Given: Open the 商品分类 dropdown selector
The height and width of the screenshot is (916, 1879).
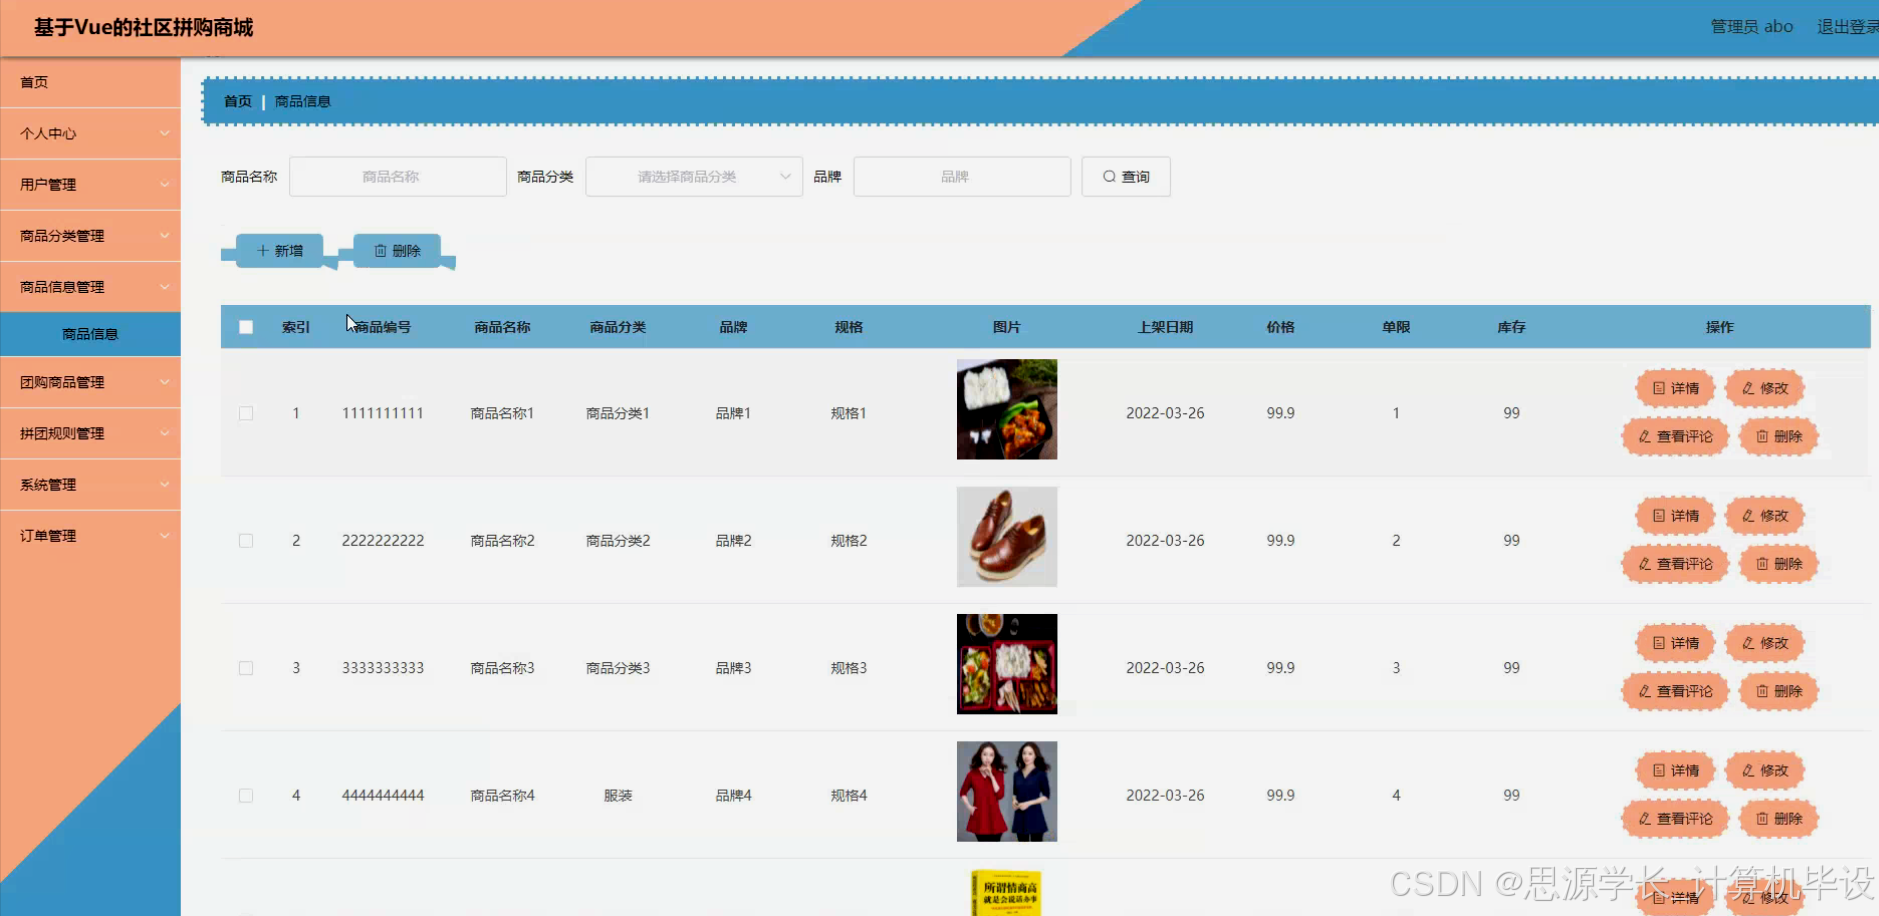Looking at the screenshot, I should coord(693,176).
